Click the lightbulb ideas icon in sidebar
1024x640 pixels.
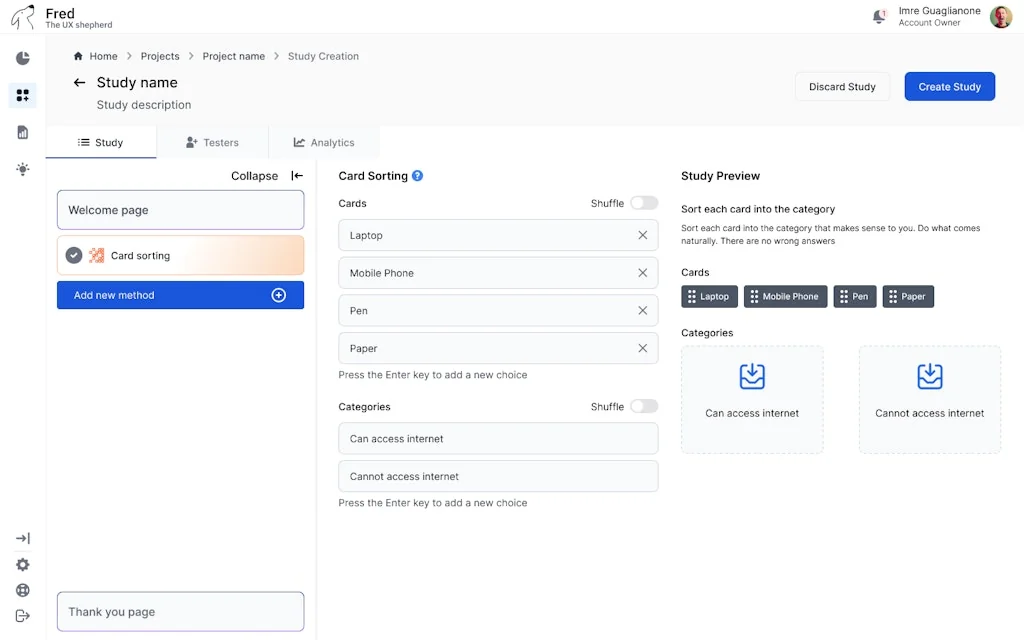[x=22, y=168]
